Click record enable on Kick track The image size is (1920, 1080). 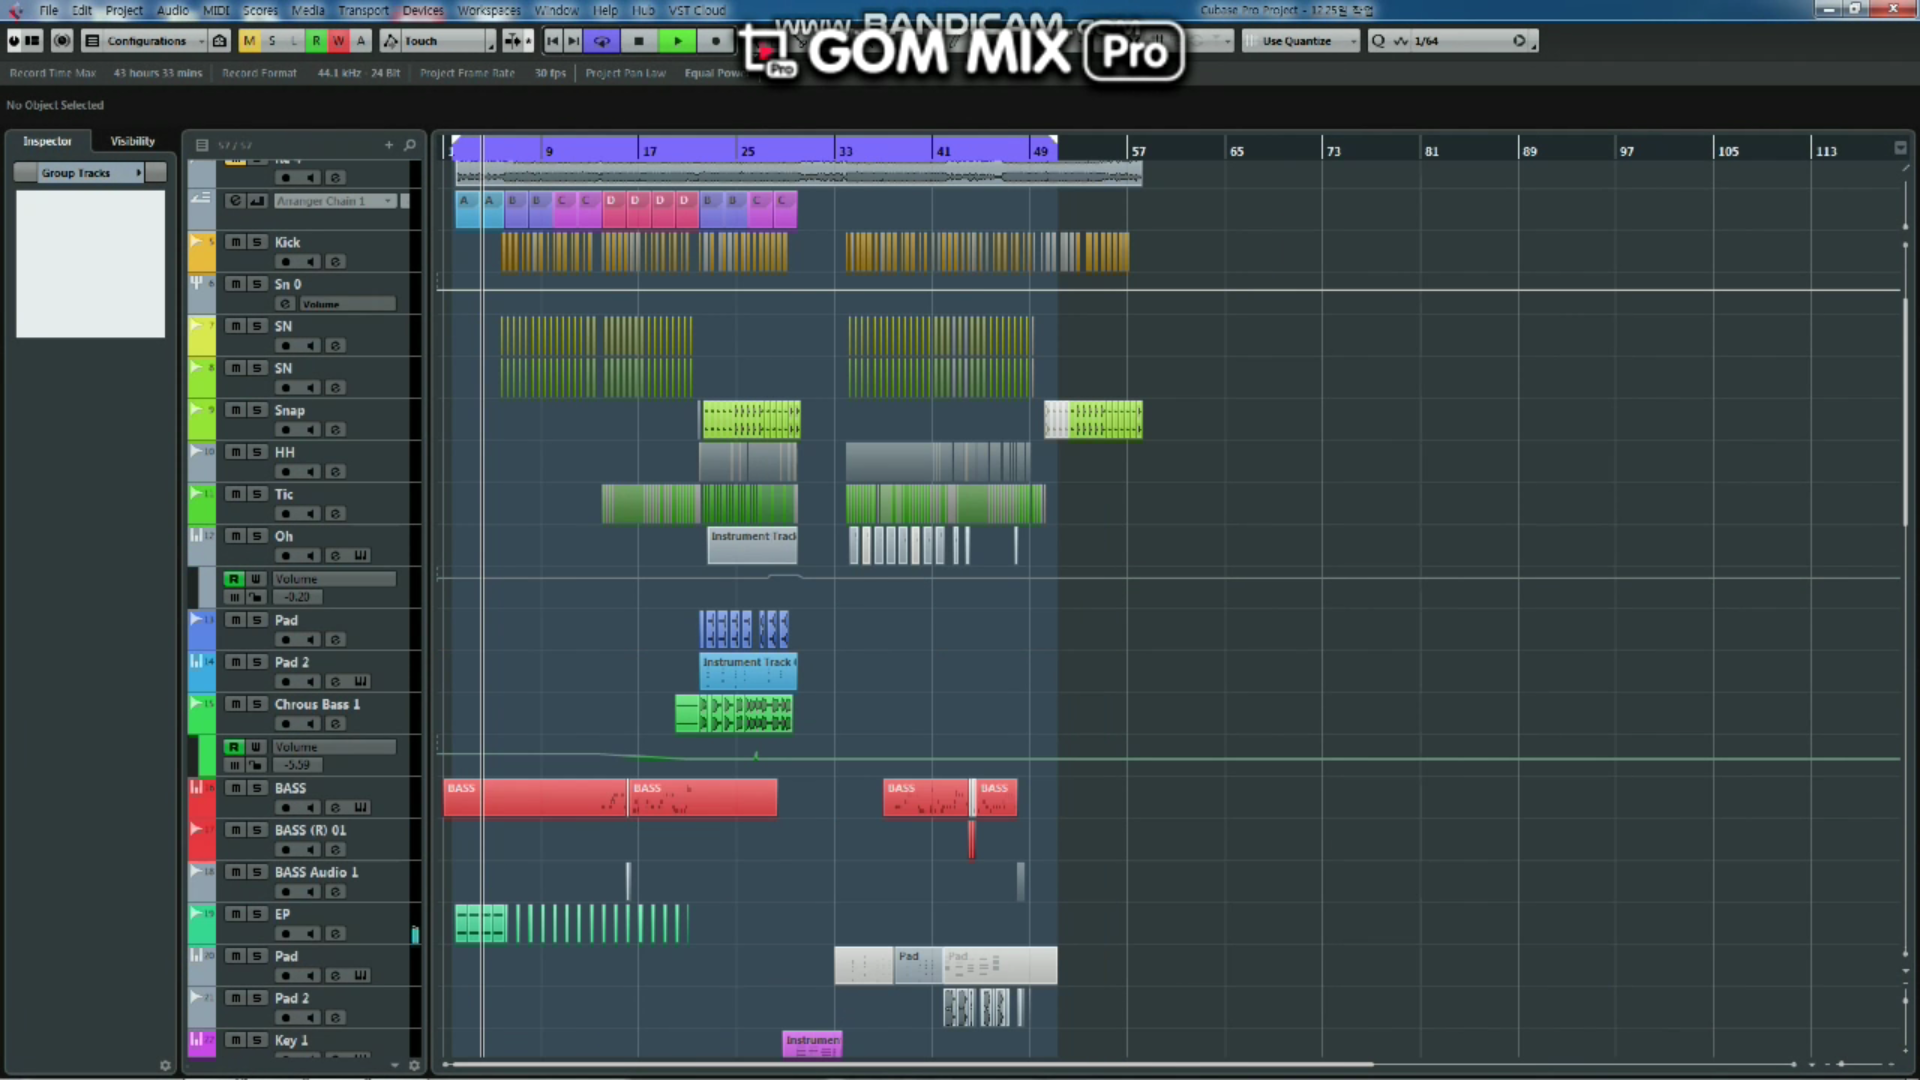click(286, 262)
